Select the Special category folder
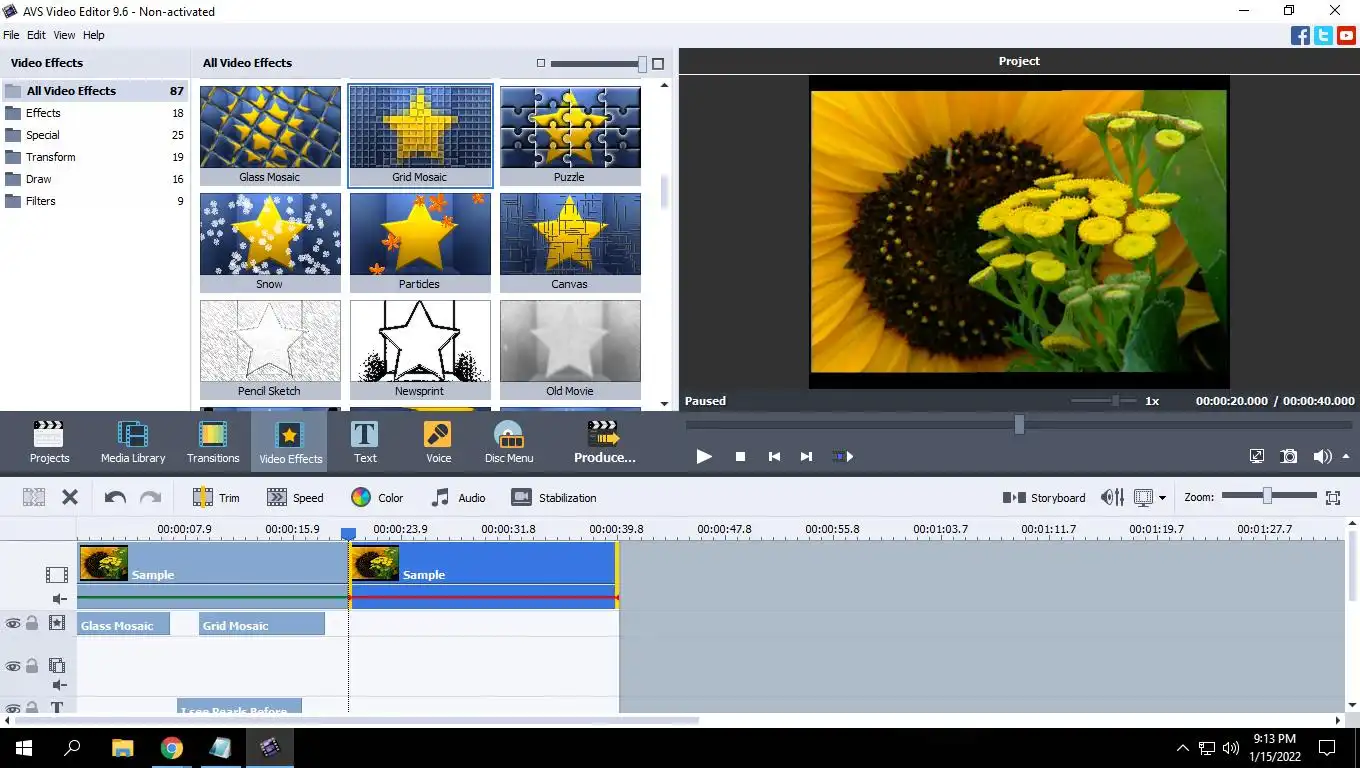Screen dimensions: 1360x768 click(95, 135)
